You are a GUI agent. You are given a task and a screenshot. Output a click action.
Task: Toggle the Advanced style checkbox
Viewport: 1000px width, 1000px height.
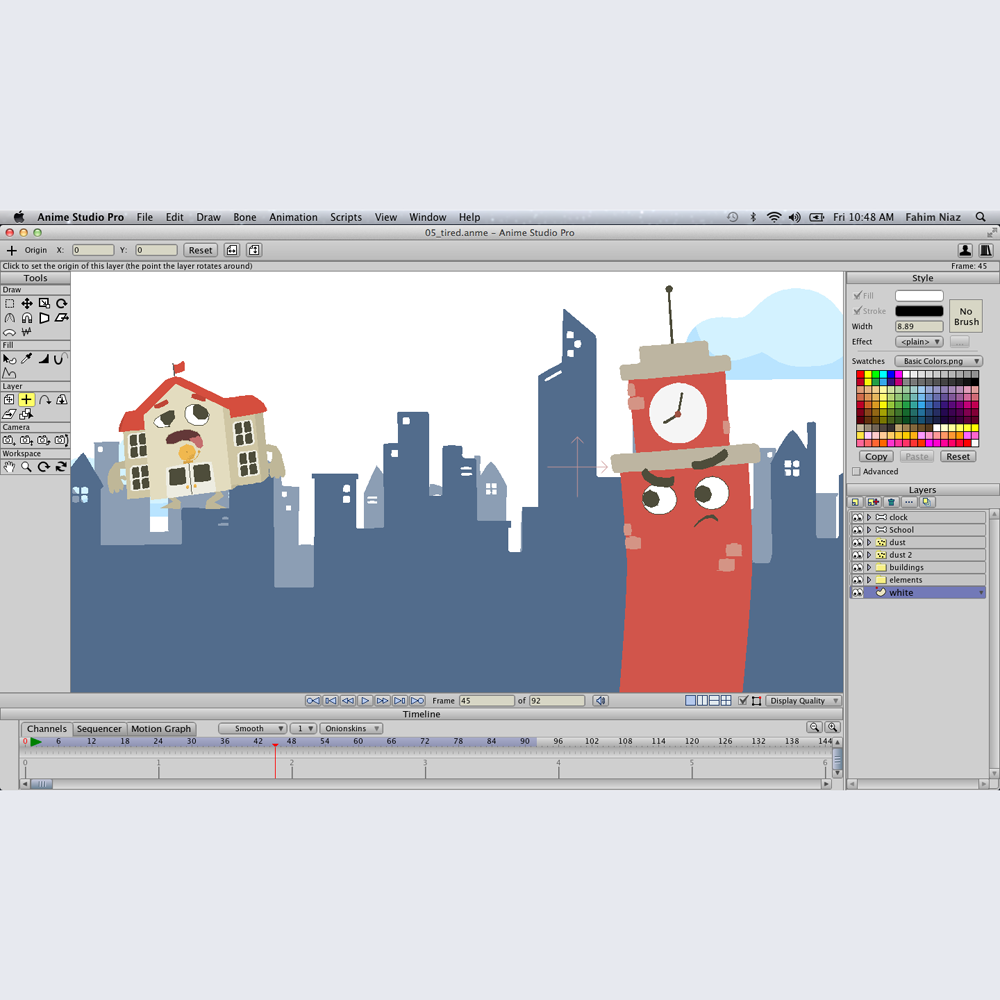click(857, 471)
